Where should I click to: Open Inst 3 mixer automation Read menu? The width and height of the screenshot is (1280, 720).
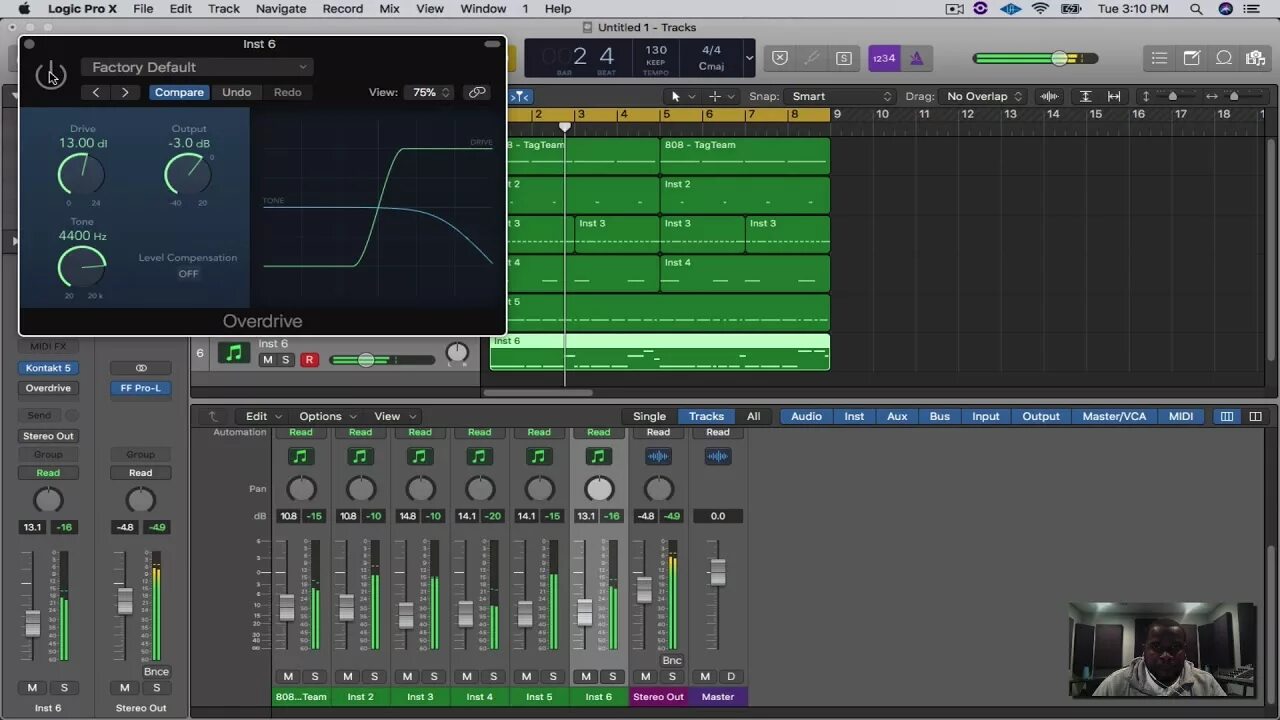tap(420, 432)
